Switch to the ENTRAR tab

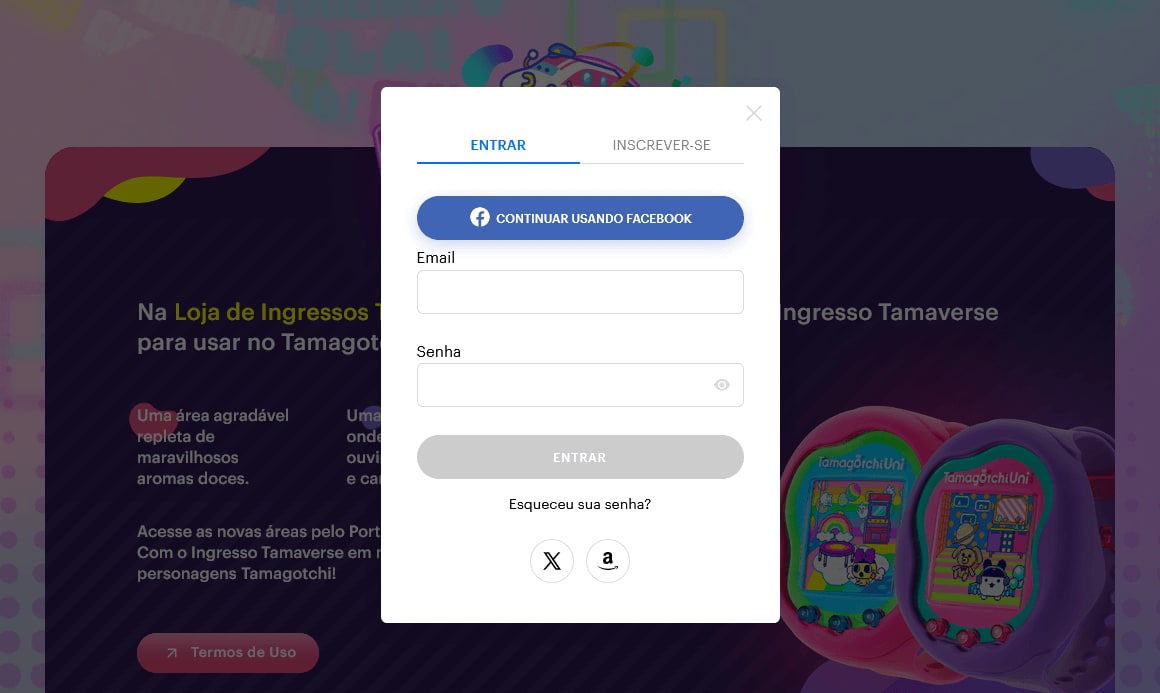tap(498, 145)
